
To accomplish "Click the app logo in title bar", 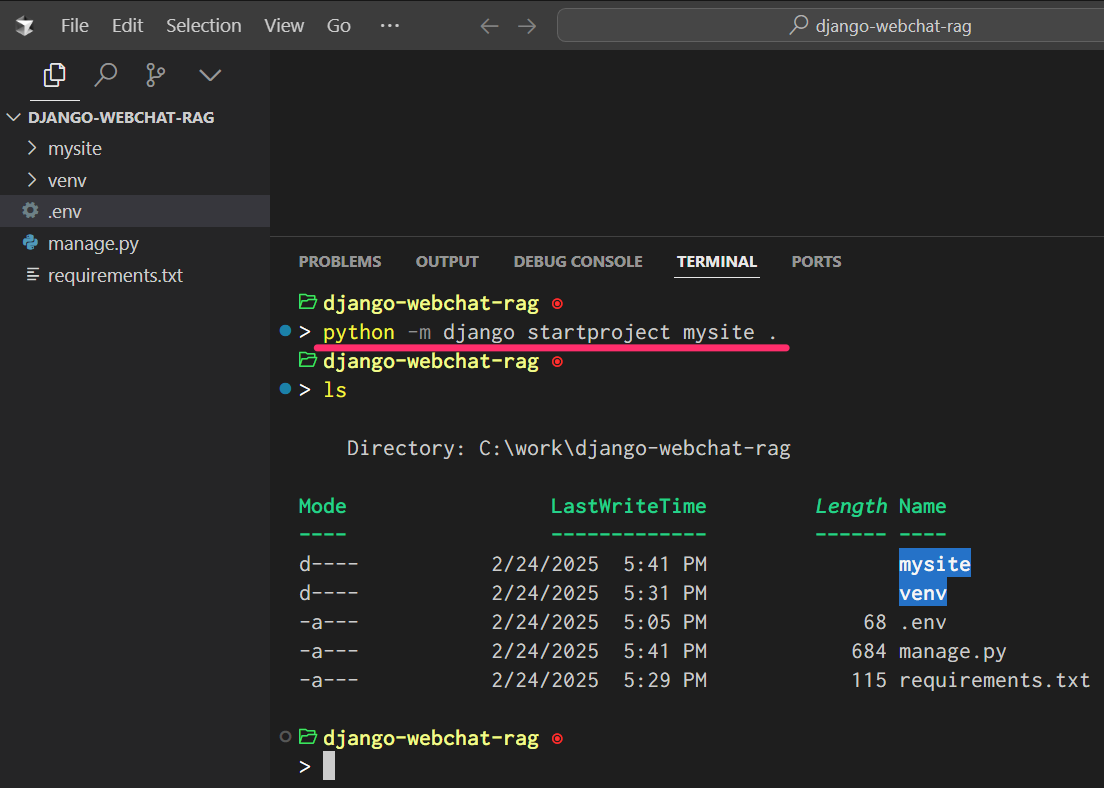I will (25, 26).
